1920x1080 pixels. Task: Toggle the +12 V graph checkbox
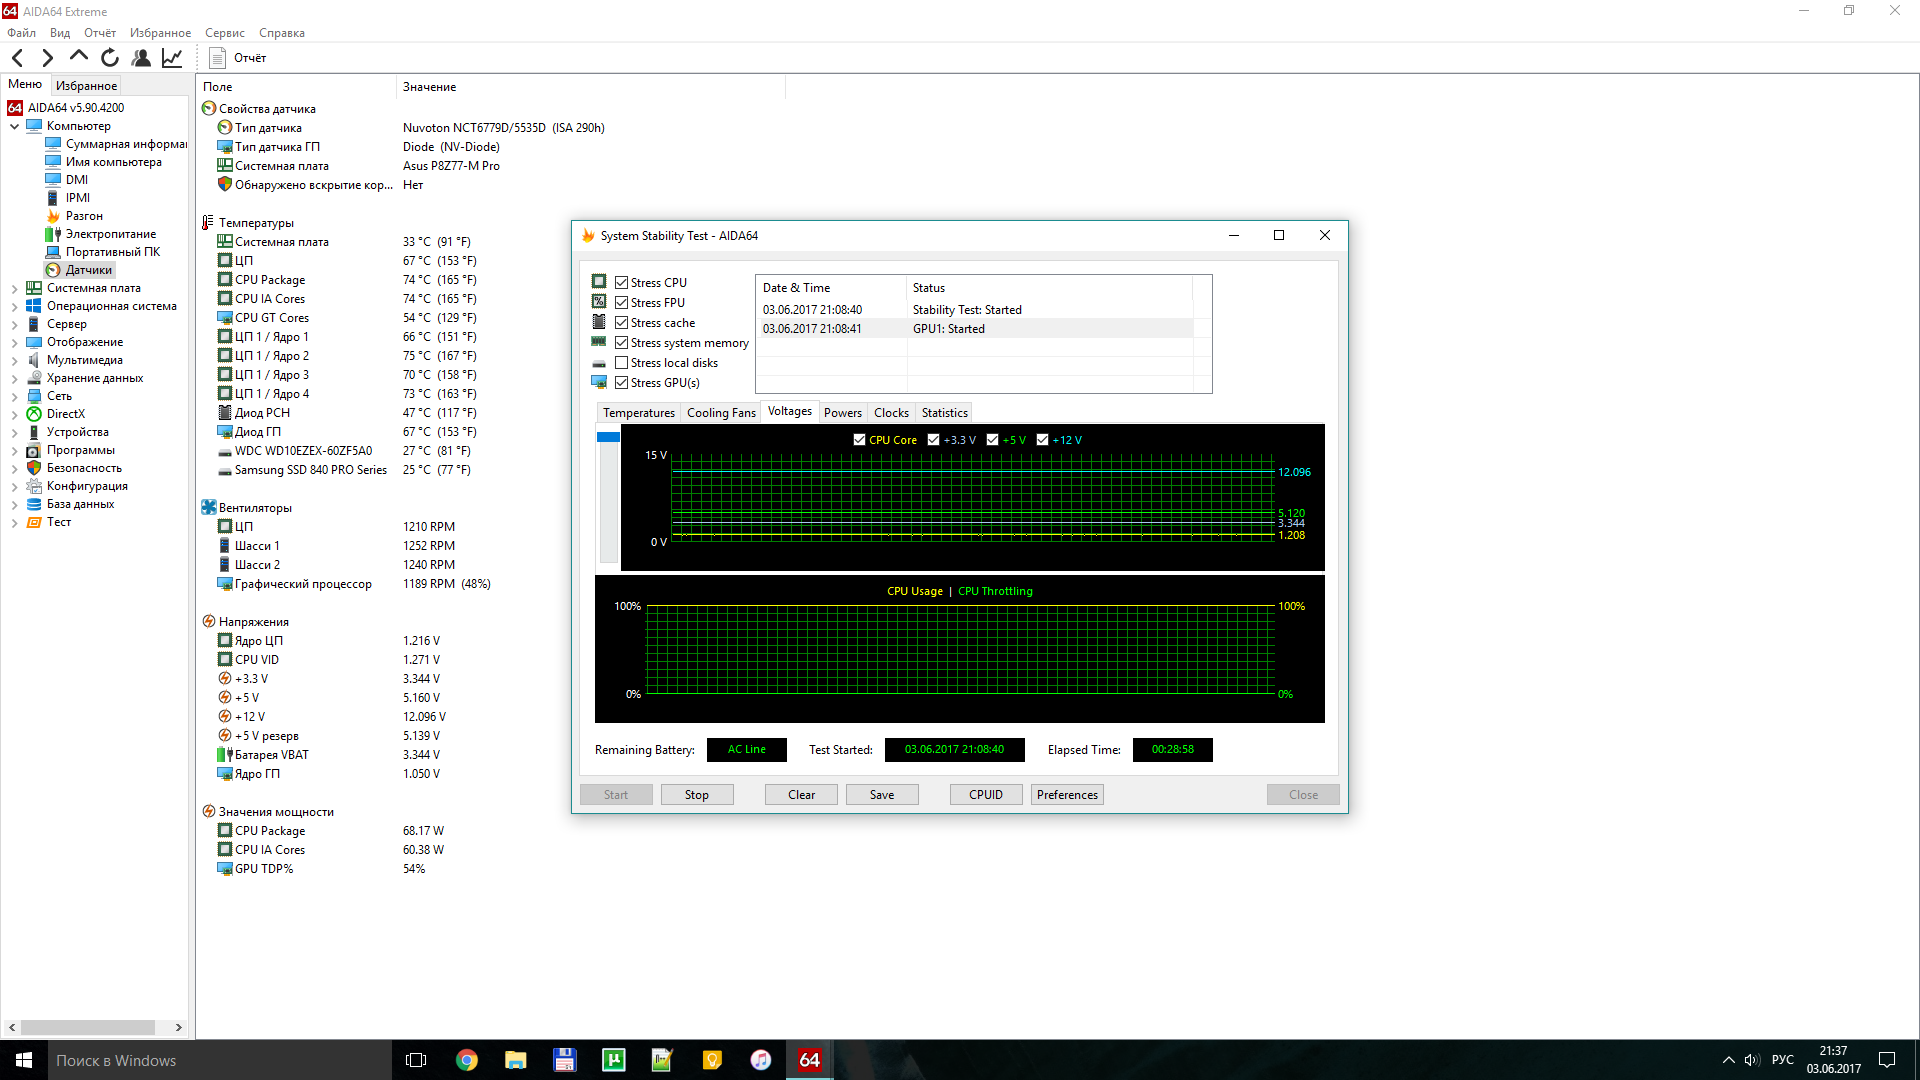1042,440
